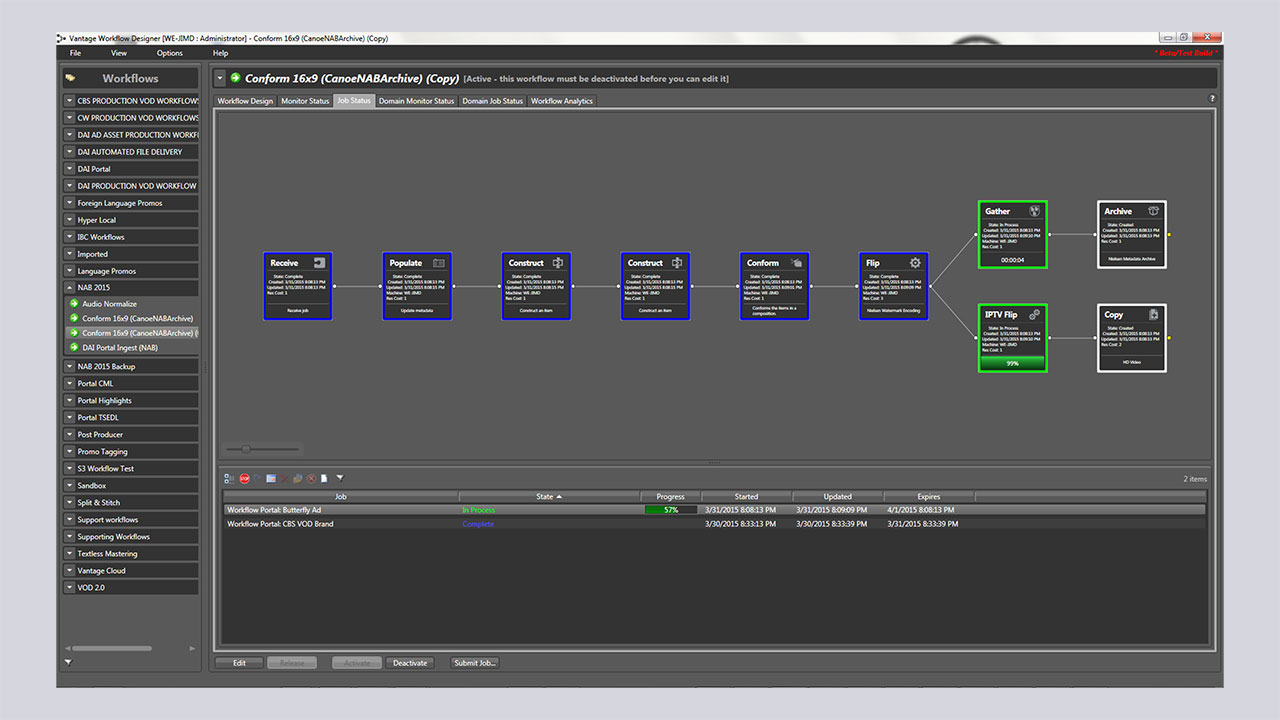Open the Options menu
The image size is (1280, 720).
tap(170, 53)
